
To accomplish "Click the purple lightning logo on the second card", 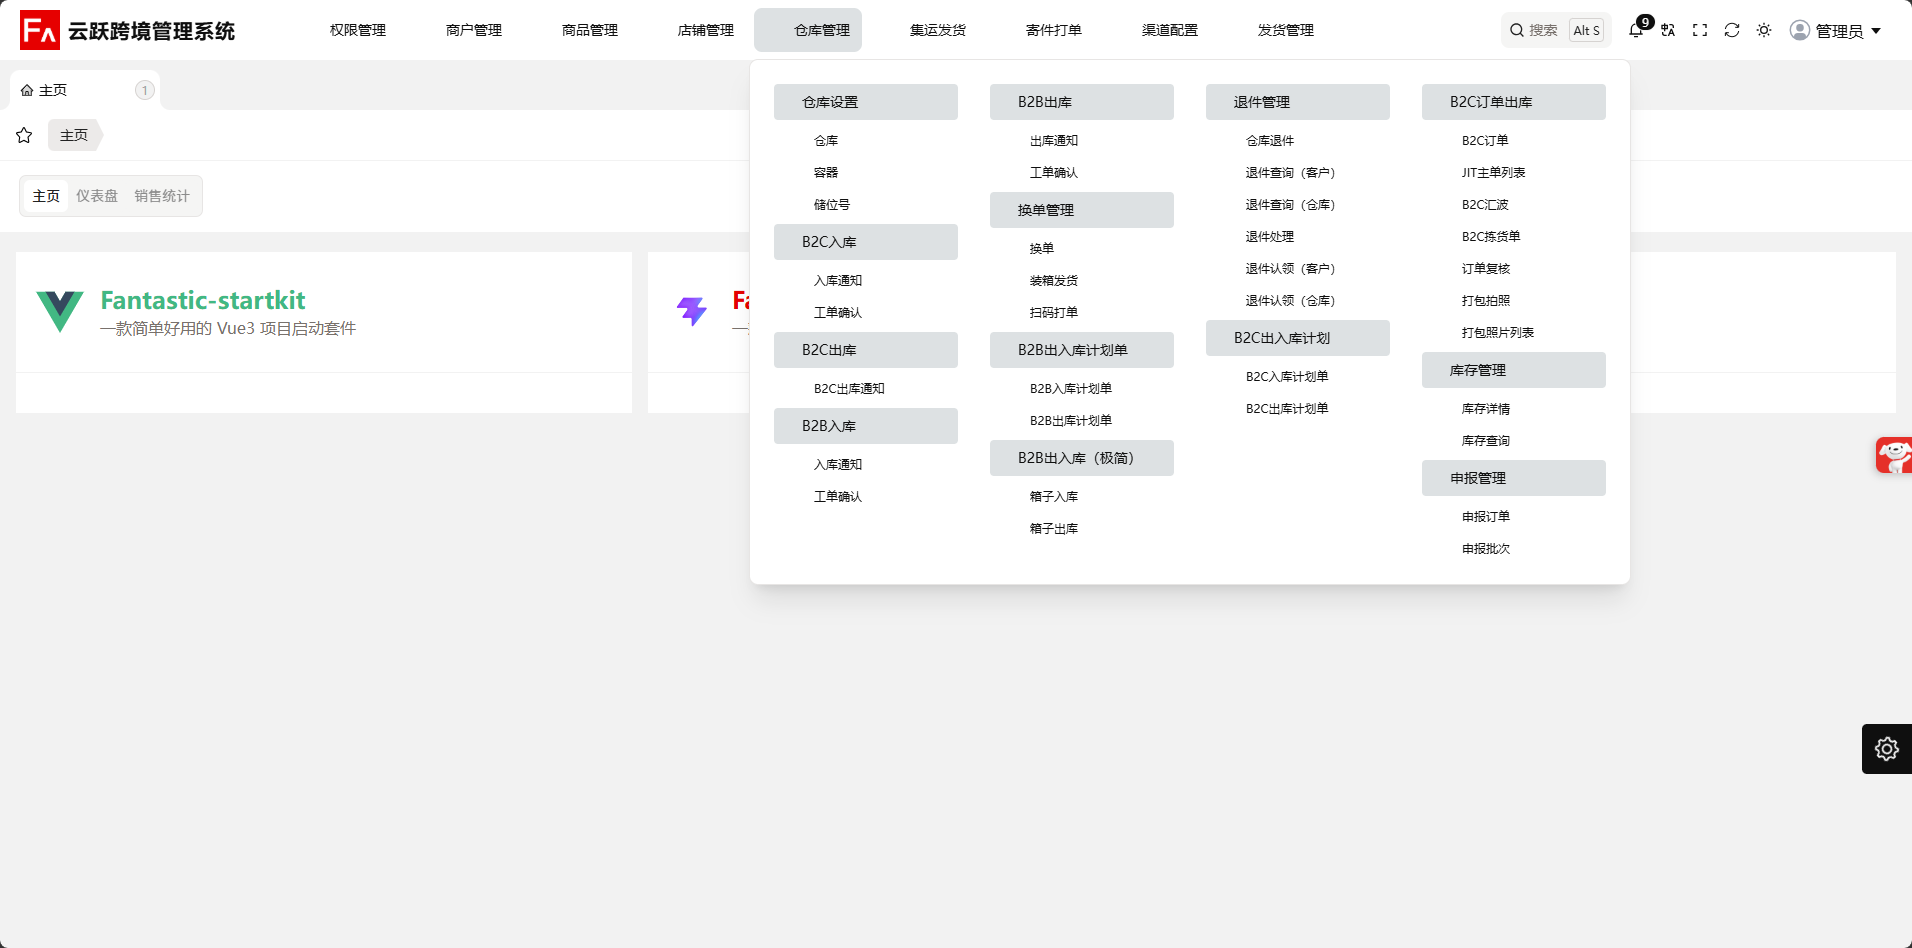I will click(692, 312).
